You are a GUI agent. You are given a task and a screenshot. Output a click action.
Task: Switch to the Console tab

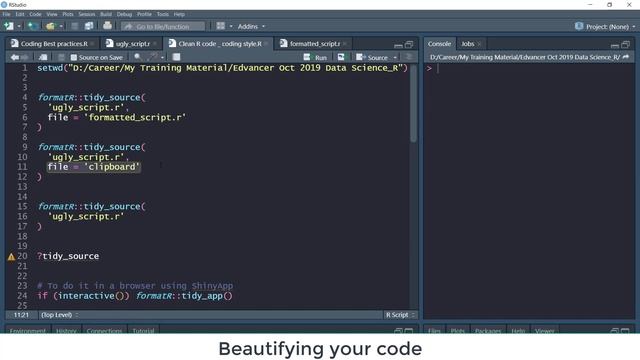tap(439, 44)
